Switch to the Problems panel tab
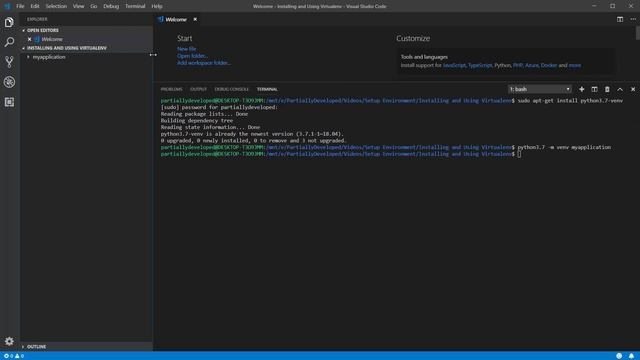This screenshot has width=640, height=360. (x=171, y=89)
